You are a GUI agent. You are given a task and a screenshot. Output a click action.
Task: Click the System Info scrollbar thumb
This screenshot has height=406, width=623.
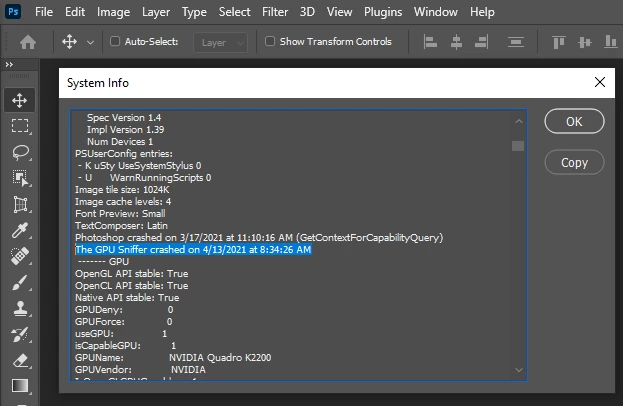tap(518, 146)
